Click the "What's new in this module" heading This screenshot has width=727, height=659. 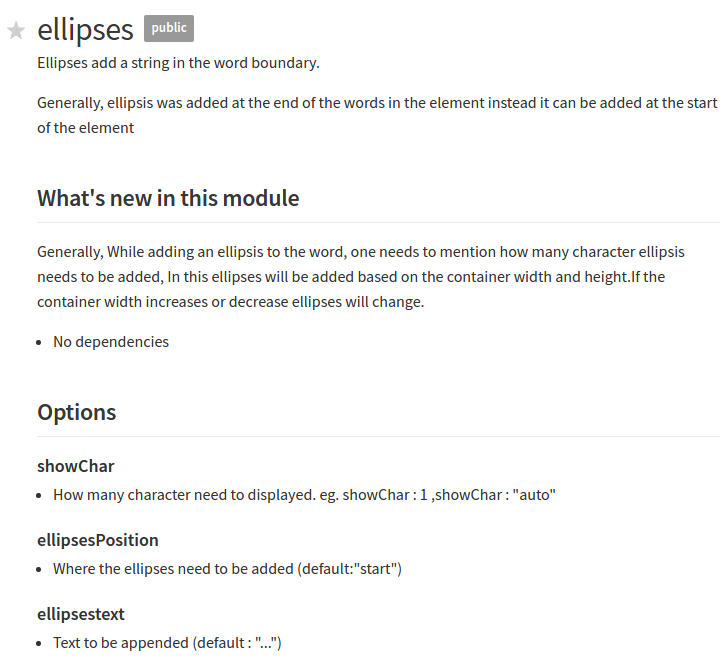click(168, 198)
